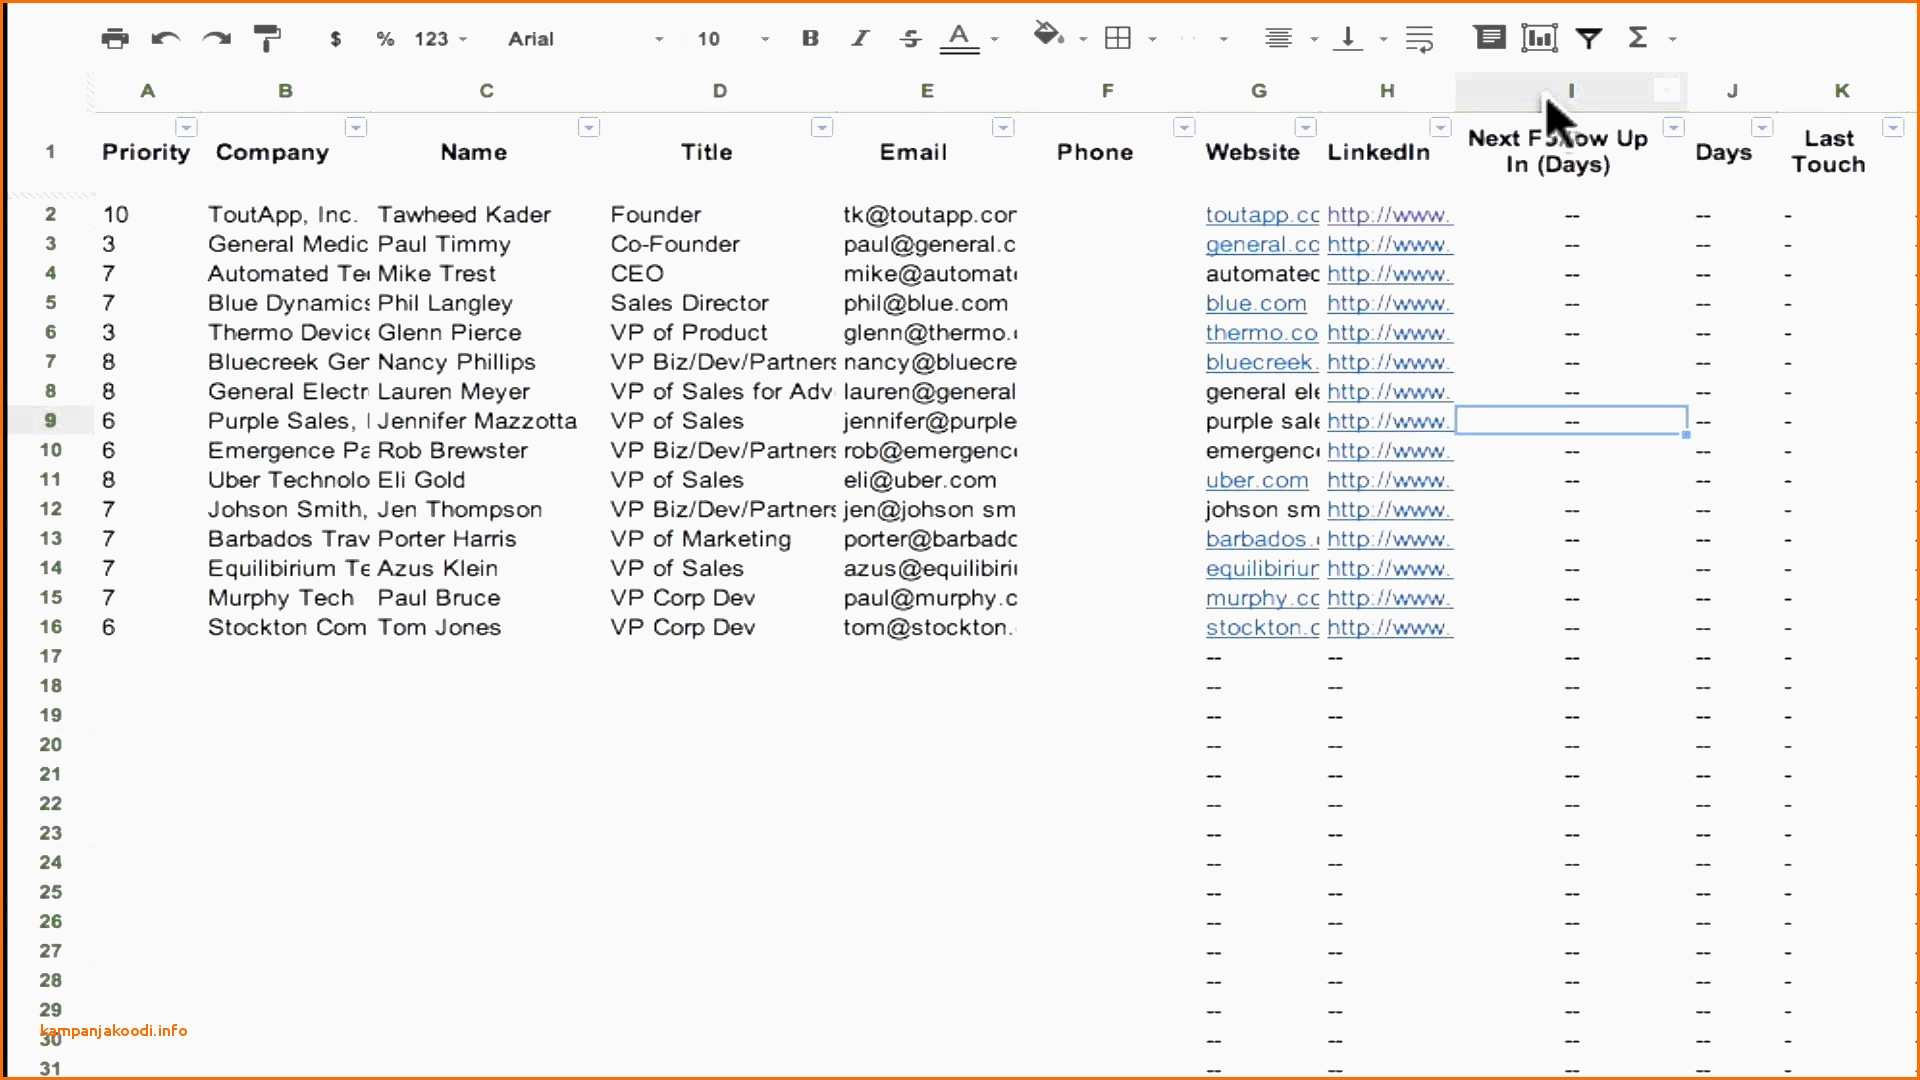
Task: Apply currency format with the $ icon
Action: click(336, 38)
